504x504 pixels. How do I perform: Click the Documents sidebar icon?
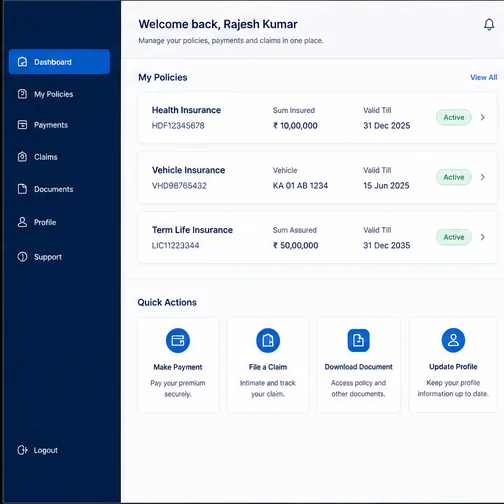[x=22, y=189]
